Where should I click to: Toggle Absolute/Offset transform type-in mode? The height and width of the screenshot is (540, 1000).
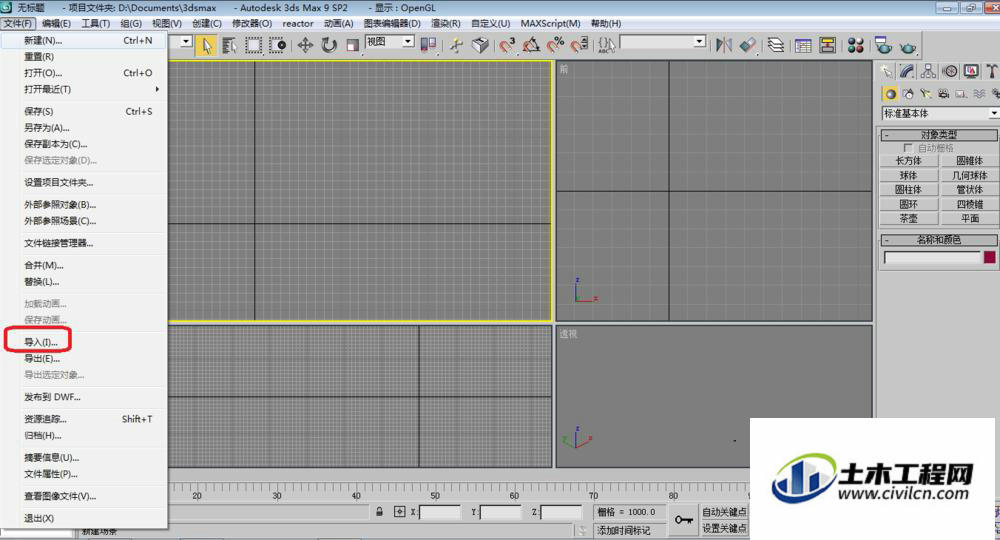pos(400,511)
